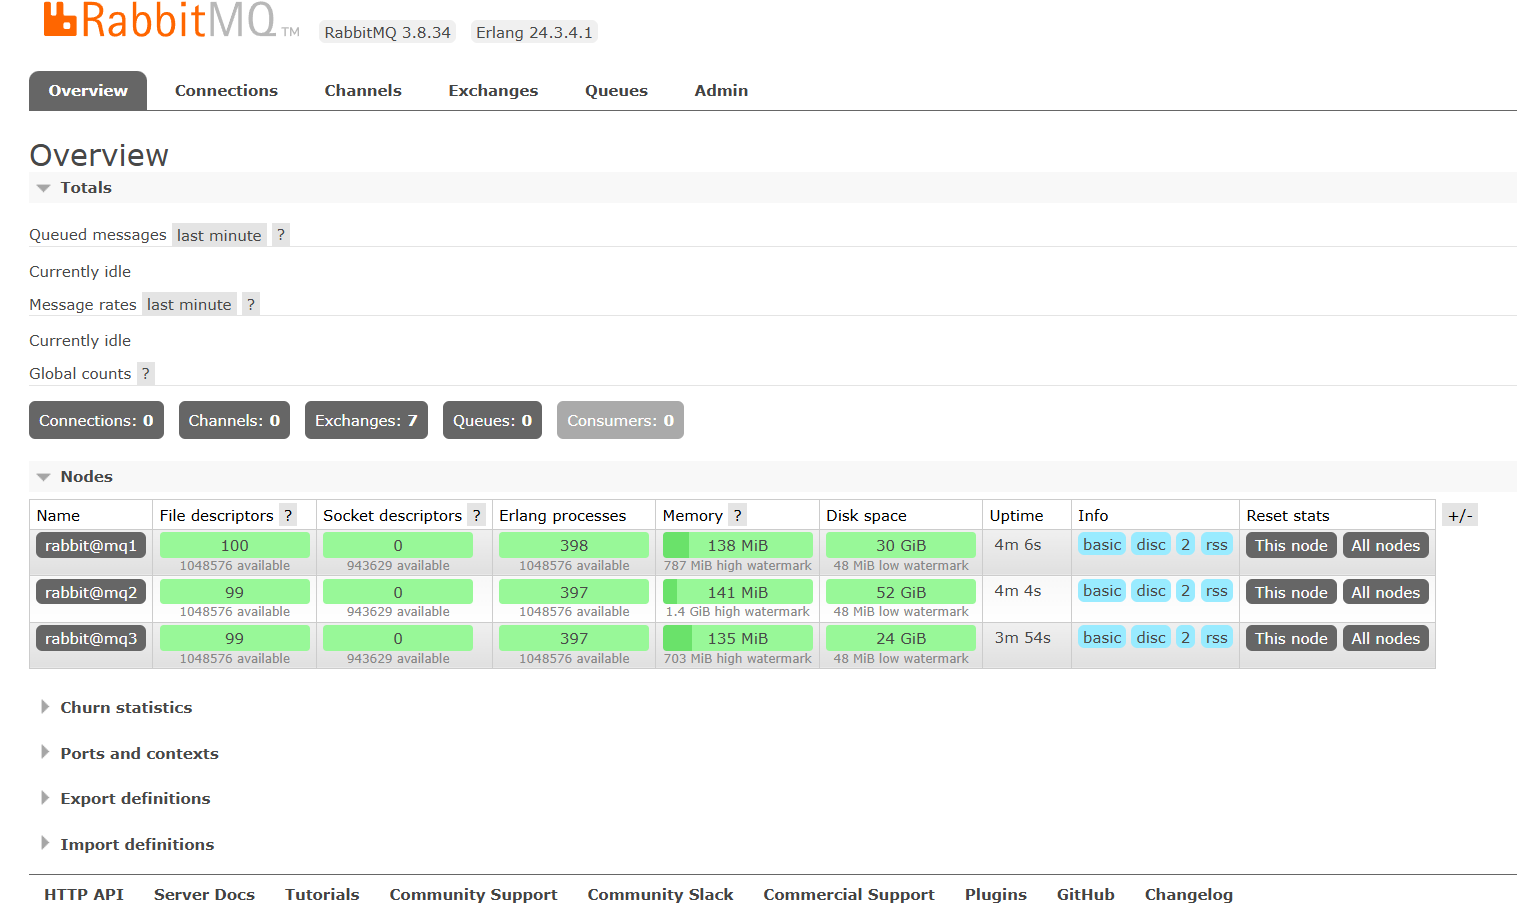Click rabbit@mq2 disk space bar
Image resolution: width=1517 pixels, height=917 pixels.
[x=901, y=592]
